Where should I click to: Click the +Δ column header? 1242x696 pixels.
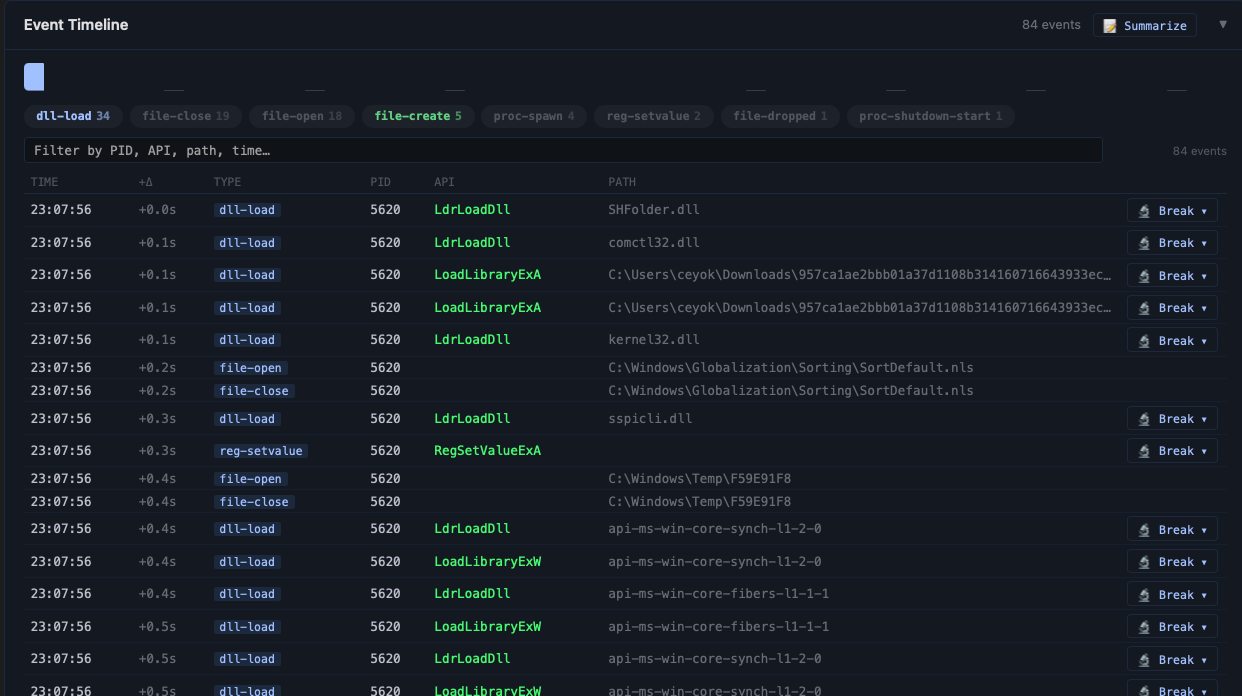(147, 182)
